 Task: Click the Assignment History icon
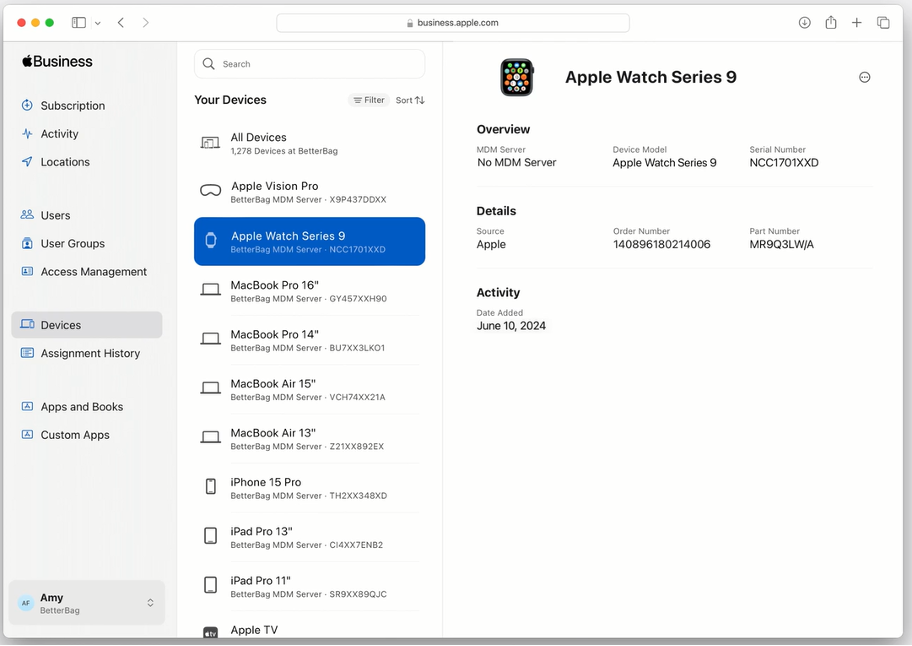coord(27,352)
